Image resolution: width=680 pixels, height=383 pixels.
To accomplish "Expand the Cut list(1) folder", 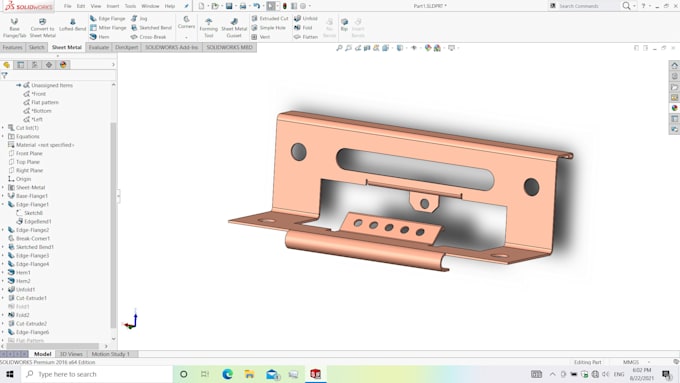I will tap(3, 128).
